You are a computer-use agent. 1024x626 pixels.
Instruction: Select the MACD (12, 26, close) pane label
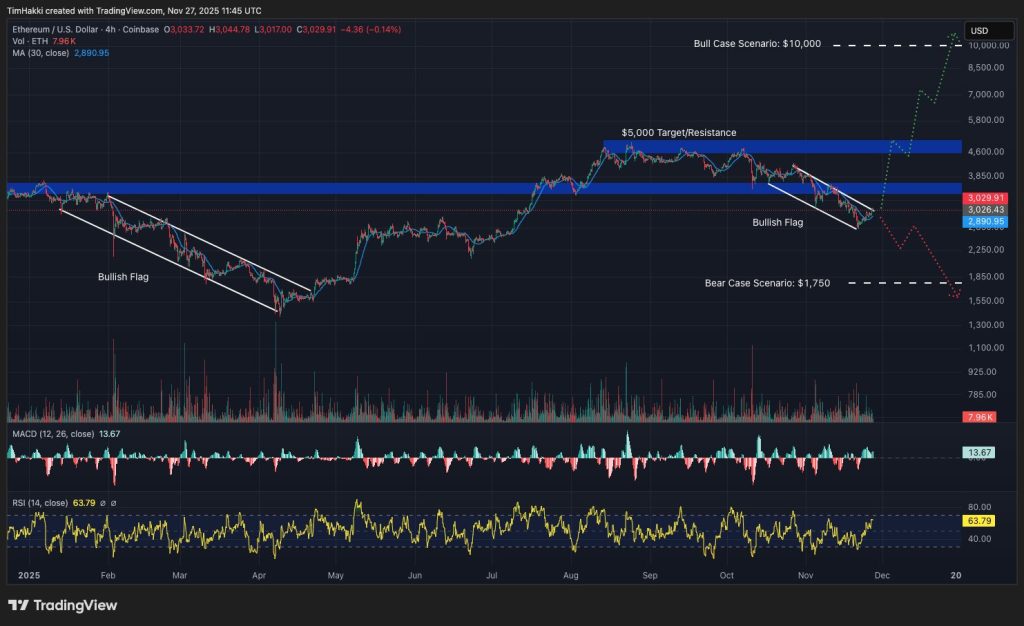[55, 435]
